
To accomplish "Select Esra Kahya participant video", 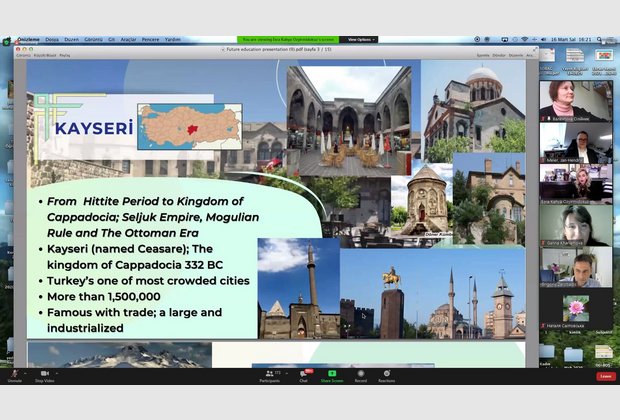I will (x=576, y=184).
